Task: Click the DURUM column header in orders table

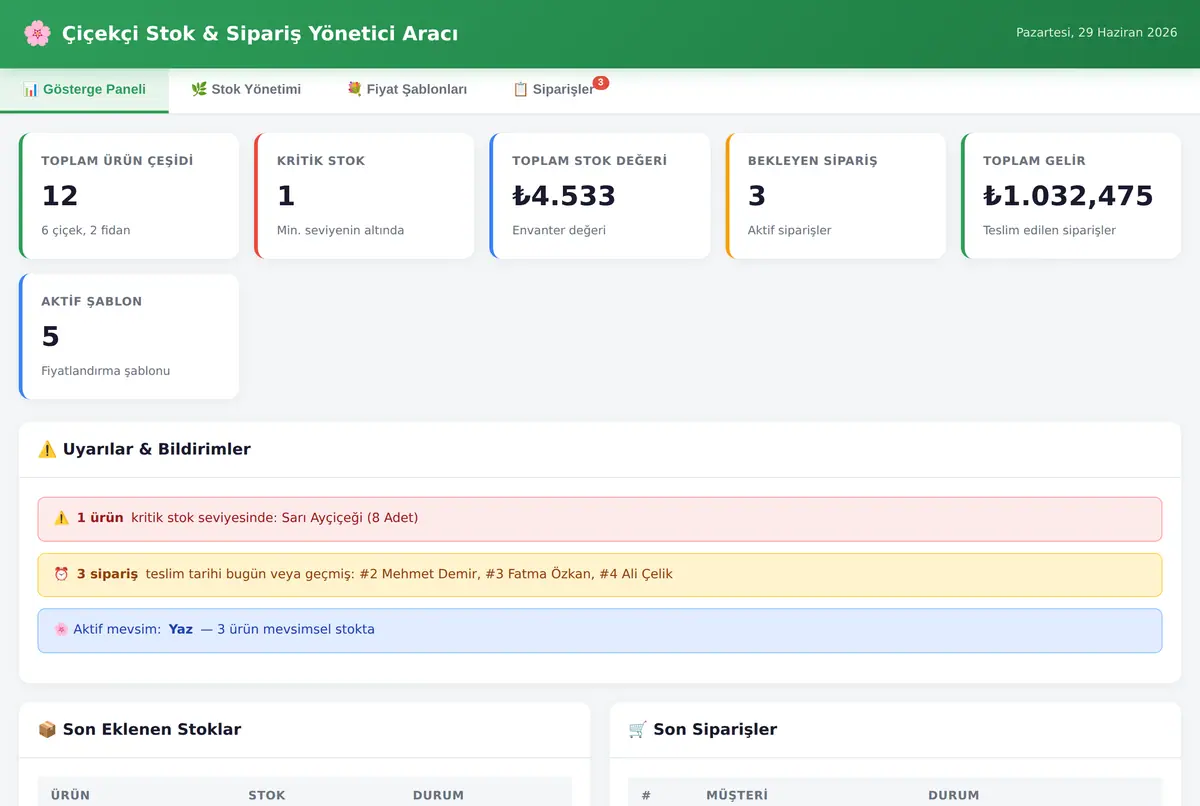Action: pos(954,795)
